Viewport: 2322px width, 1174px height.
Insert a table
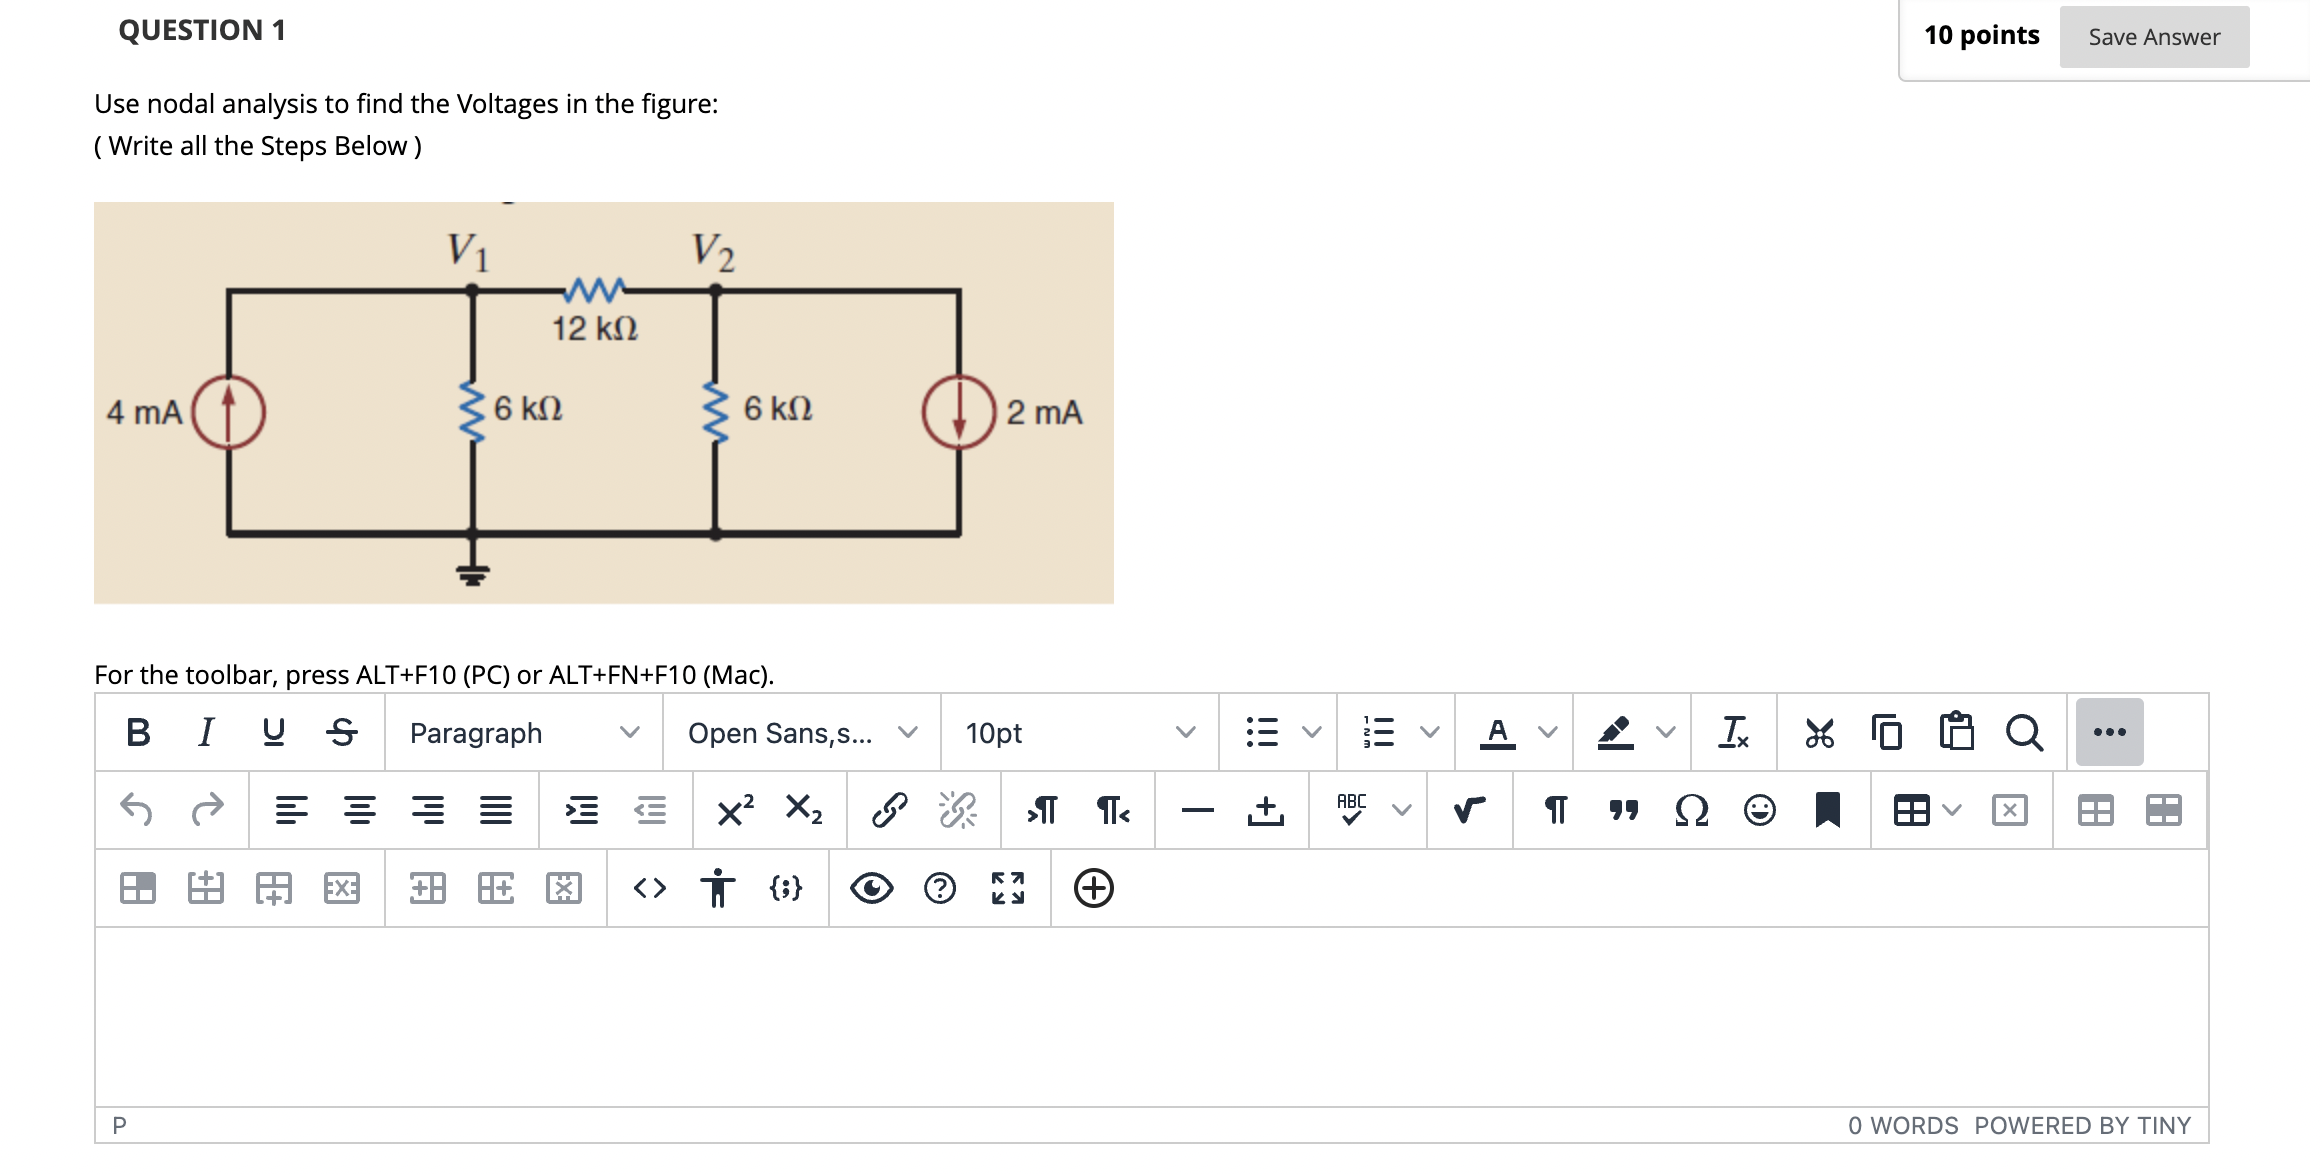(1912, 809)
